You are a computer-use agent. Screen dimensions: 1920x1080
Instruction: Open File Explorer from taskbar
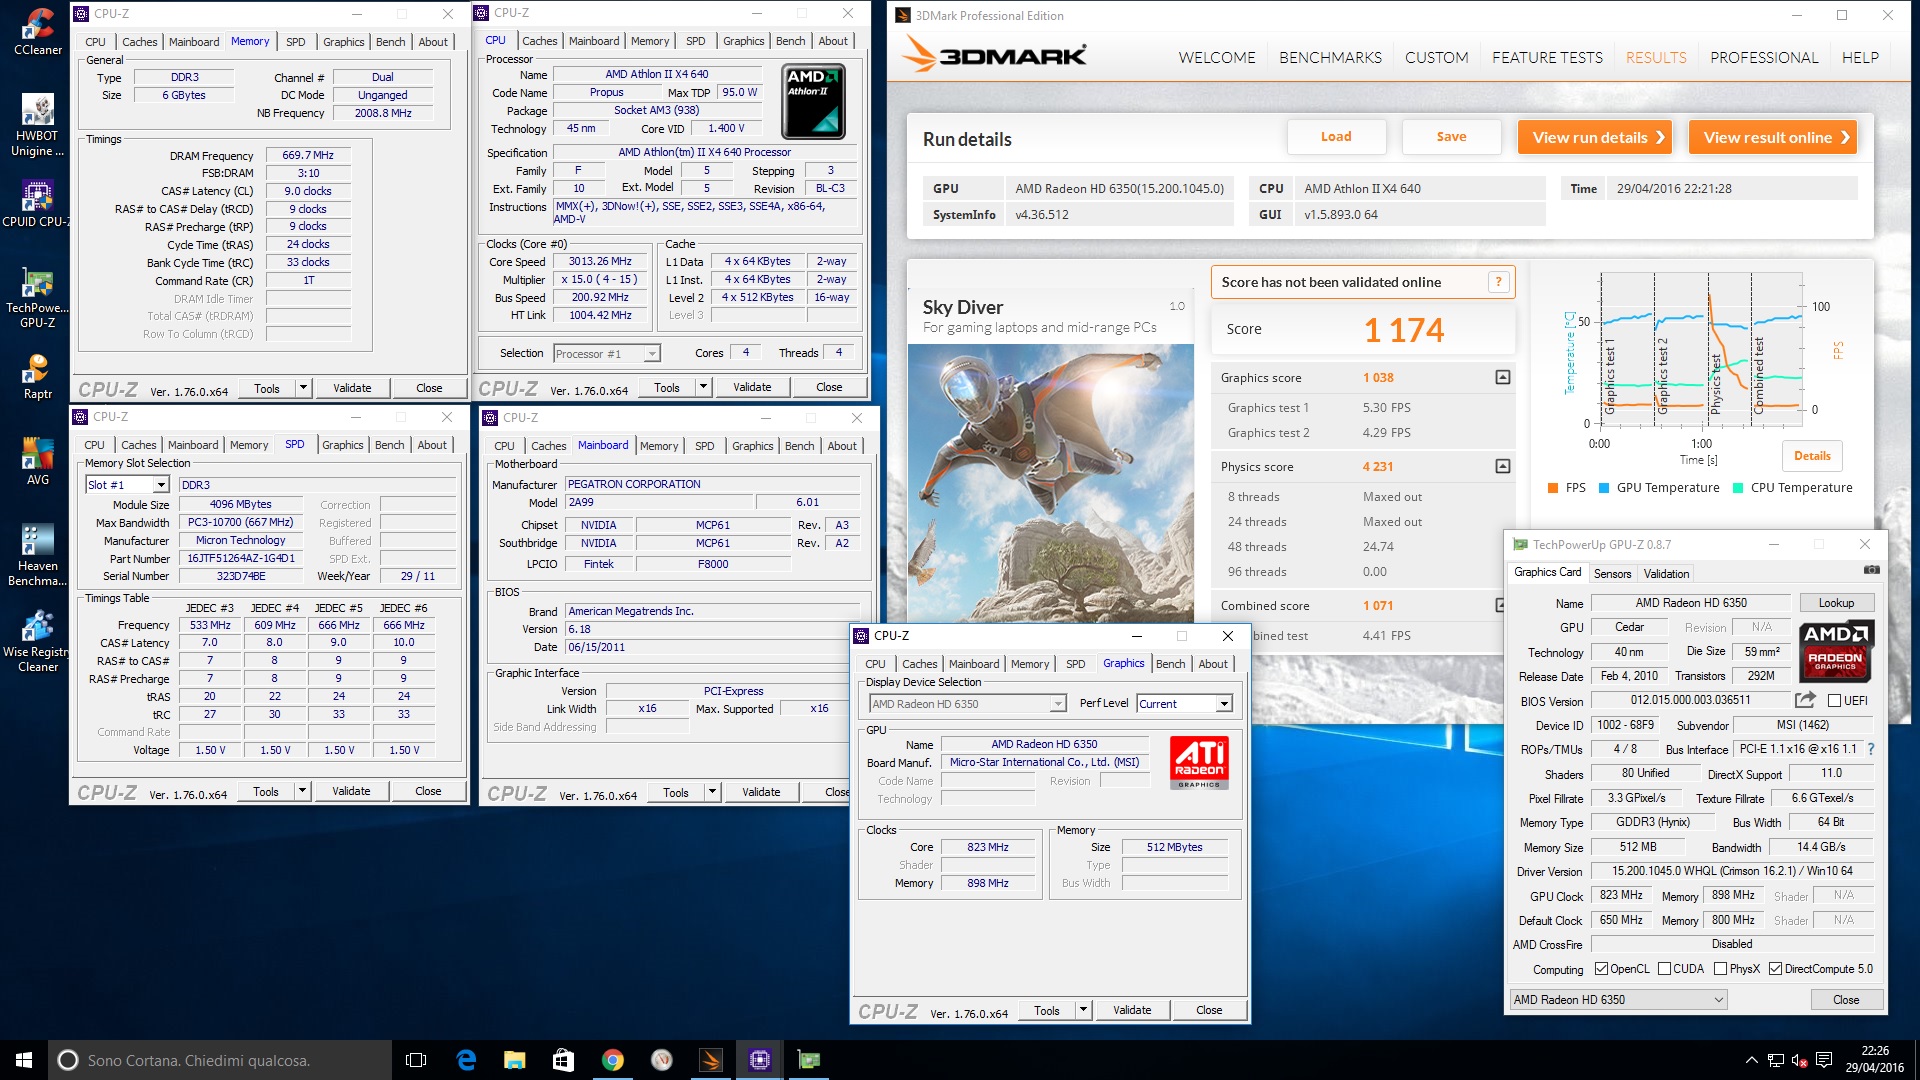click(x=515, y=1060)
